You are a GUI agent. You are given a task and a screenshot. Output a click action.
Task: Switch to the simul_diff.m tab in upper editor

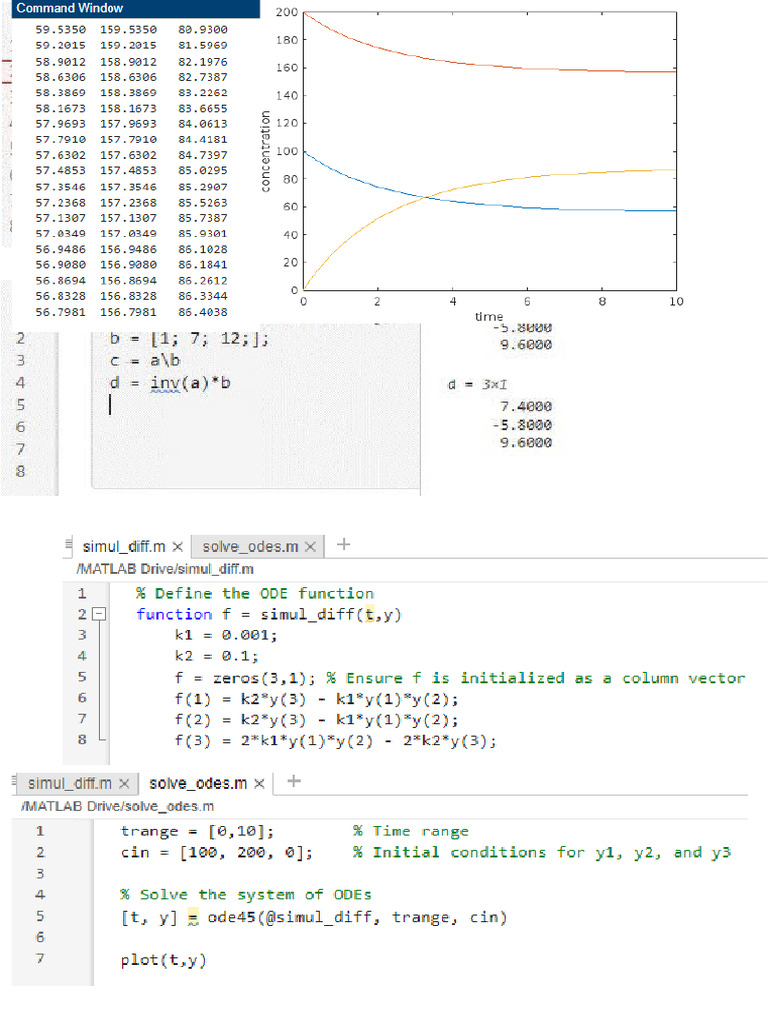click(x=123, y=546)
